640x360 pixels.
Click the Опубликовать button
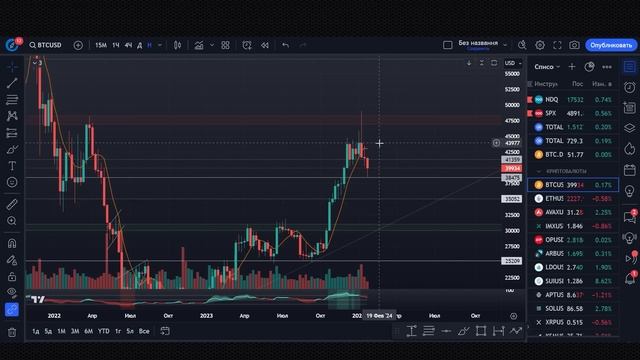click(611, 45)
